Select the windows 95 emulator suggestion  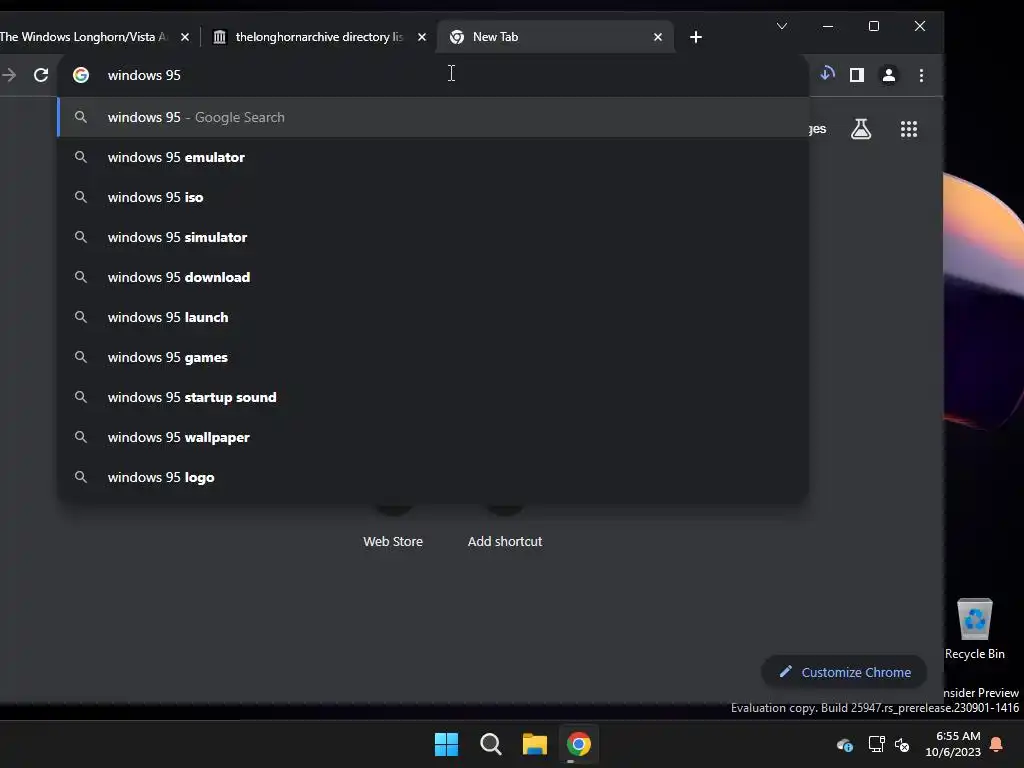pyautogui.click(x=433, y=157)
